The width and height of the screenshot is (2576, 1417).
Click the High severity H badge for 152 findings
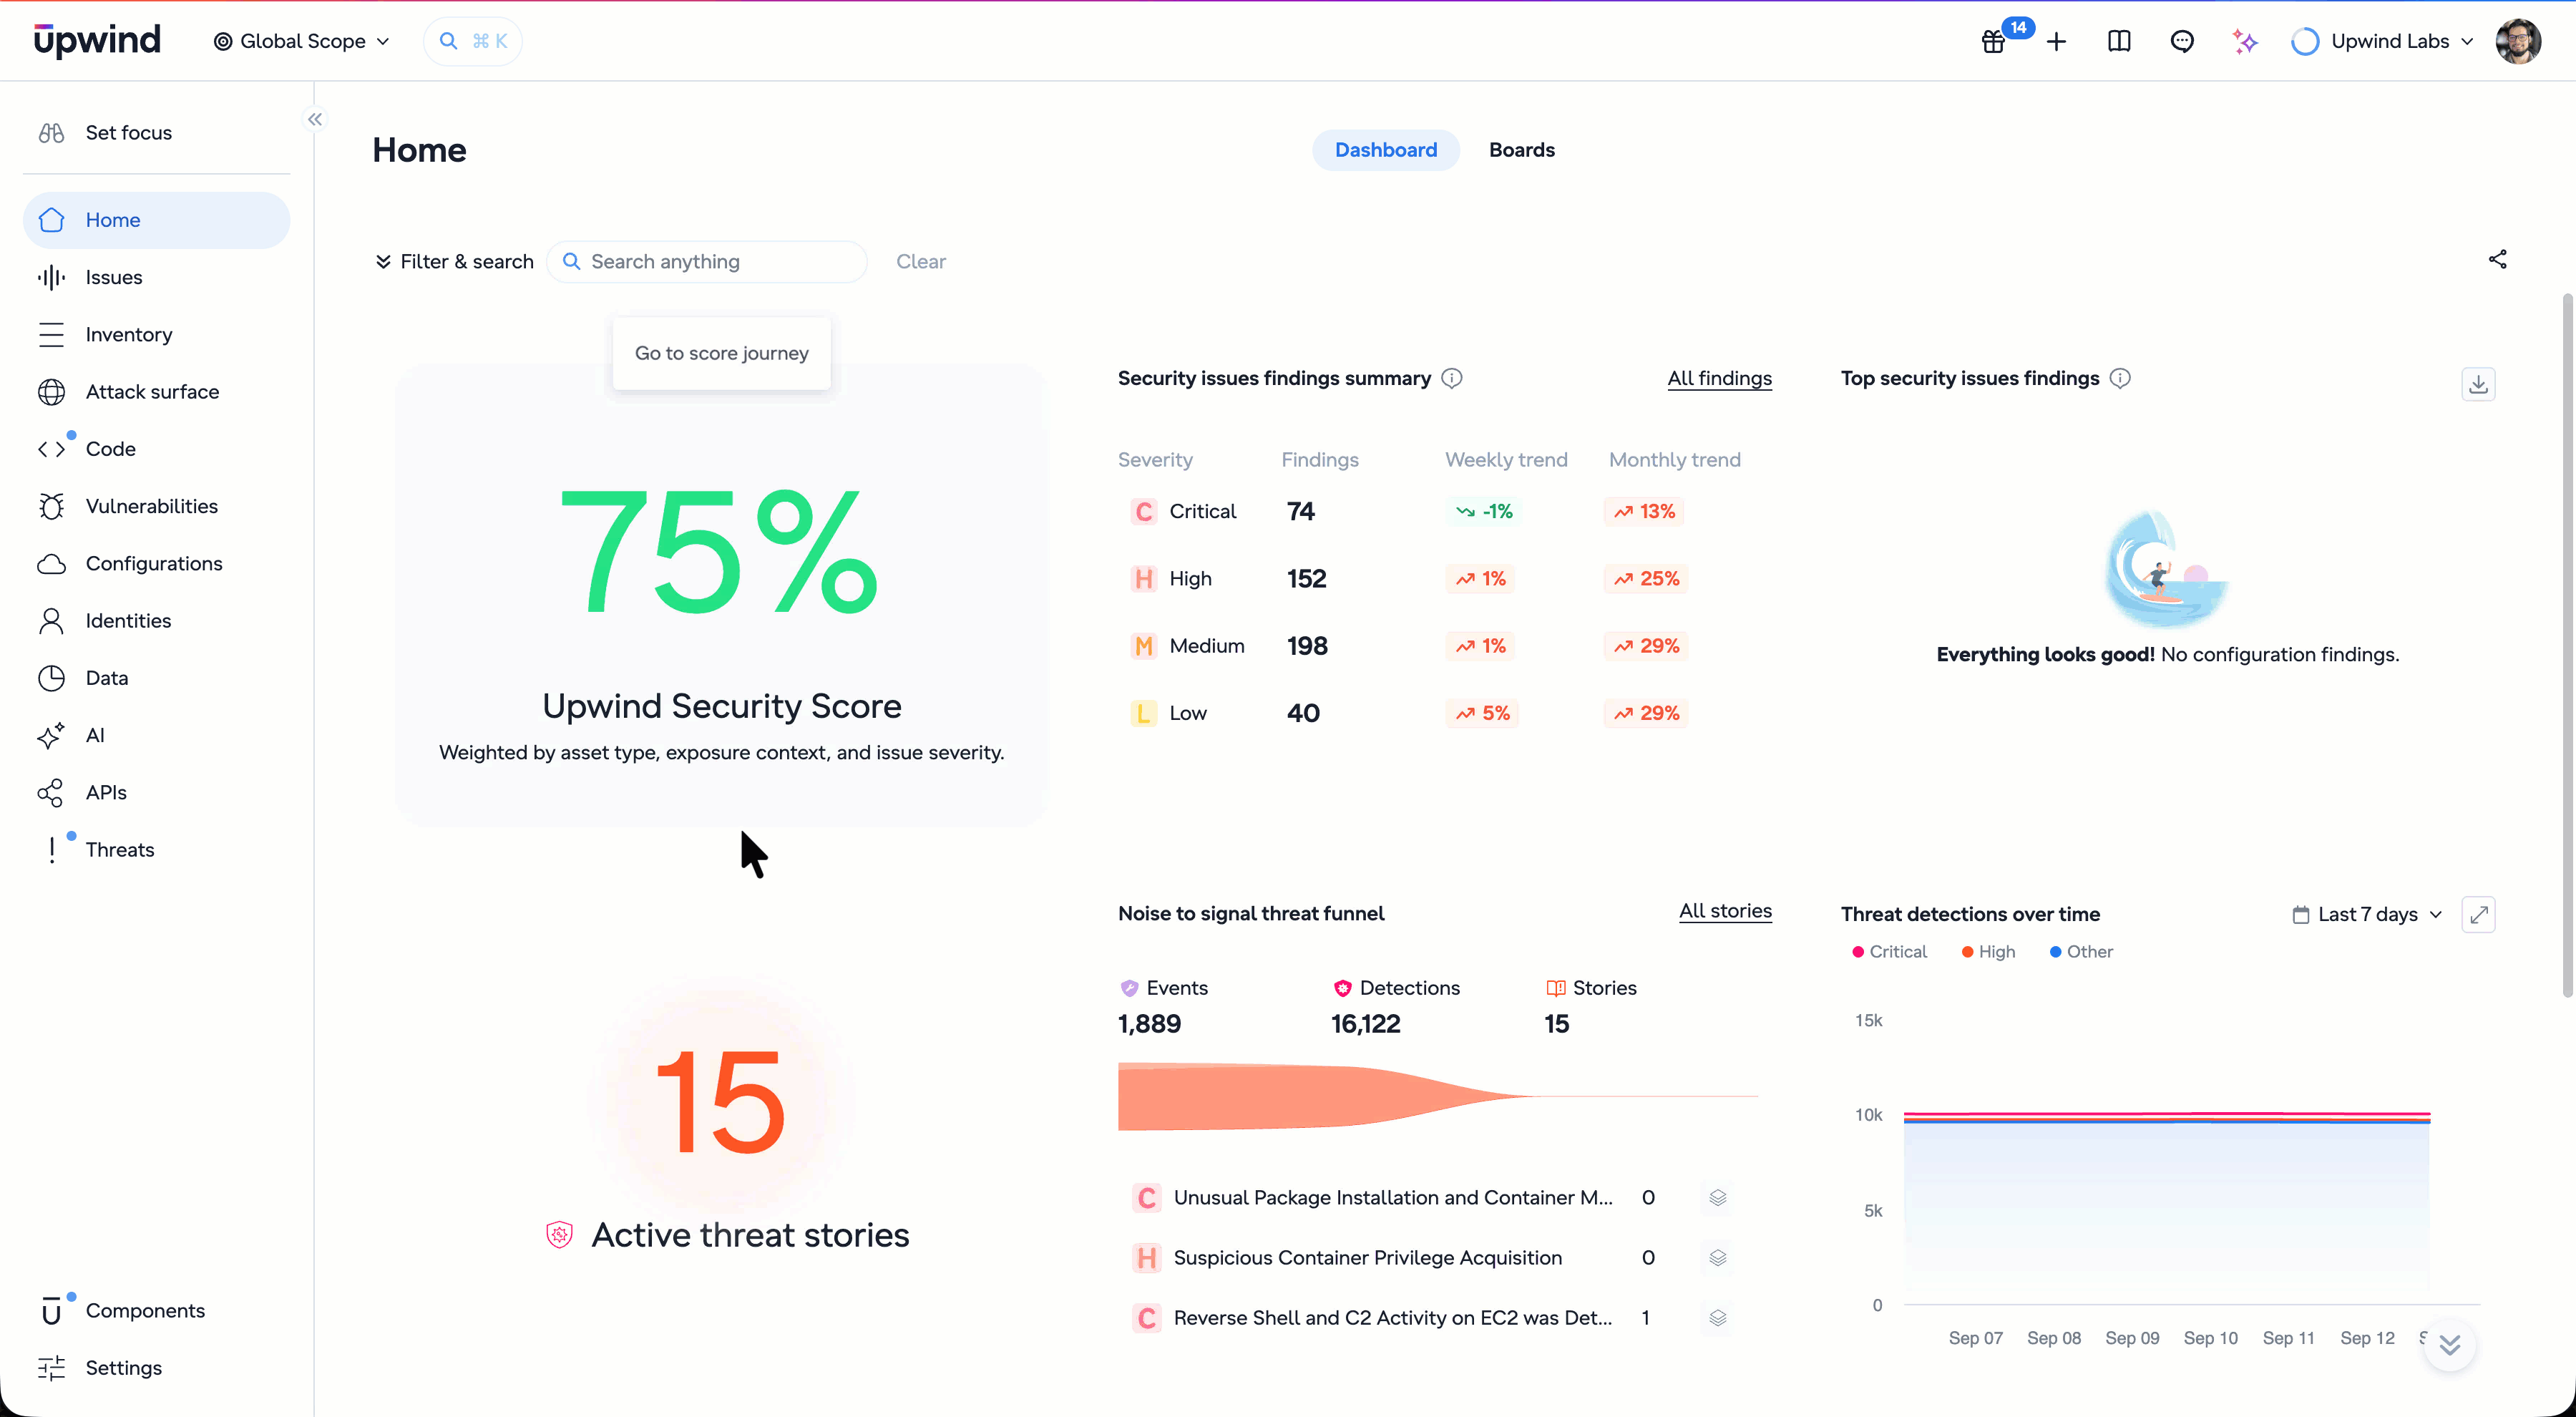[x=1144, y=579]
